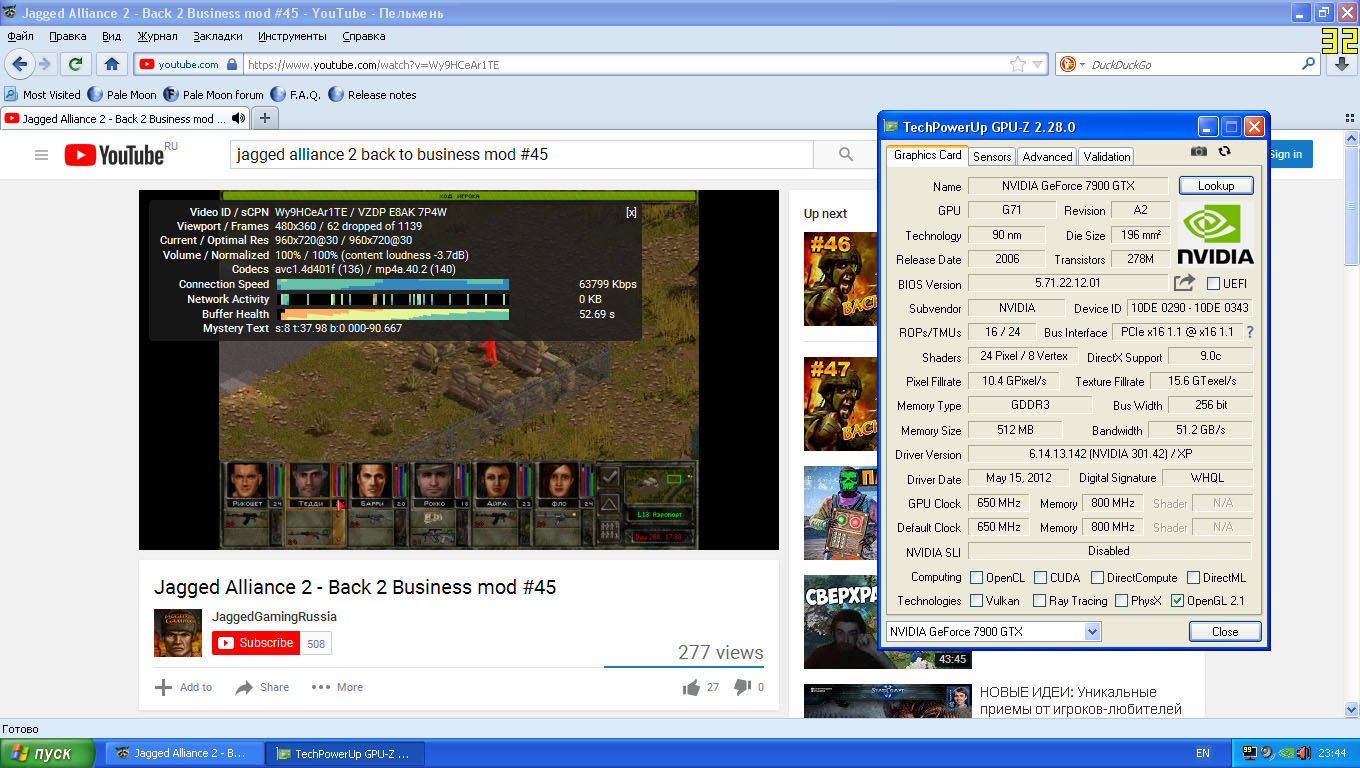Open the Инструменты menu

click(x=292, y=36)
